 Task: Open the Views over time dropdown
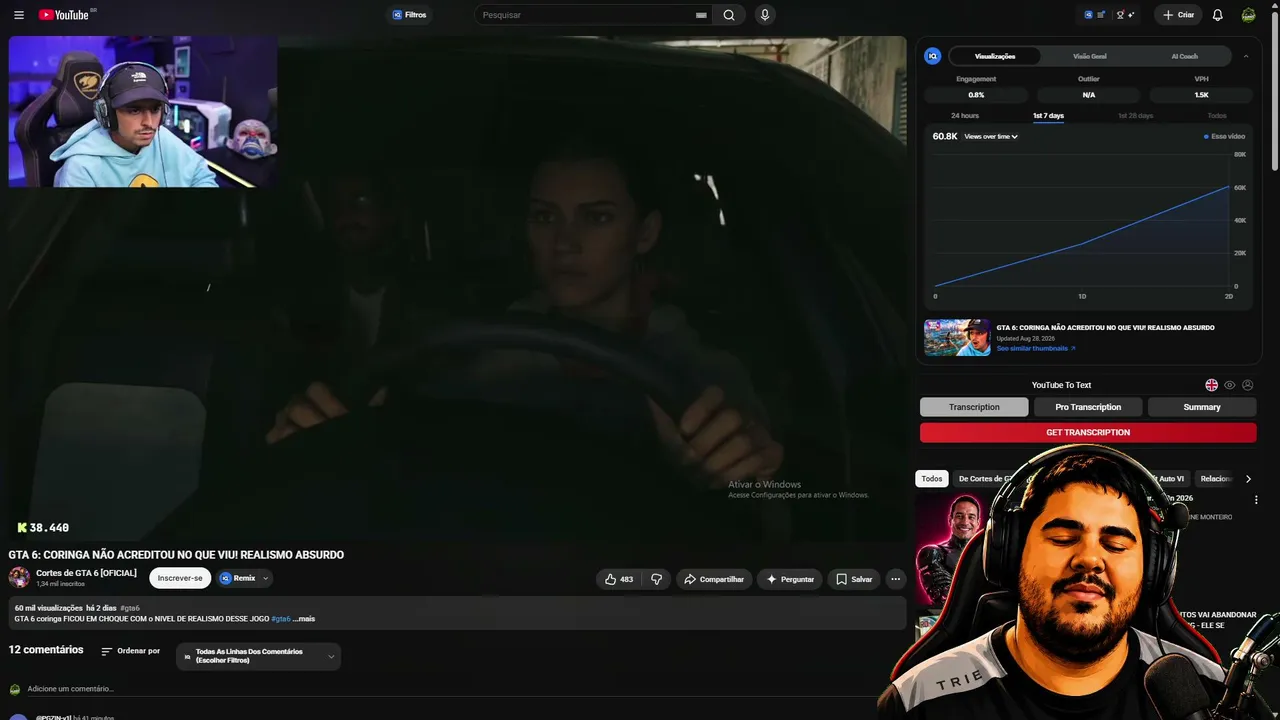[x=991, y=136]
